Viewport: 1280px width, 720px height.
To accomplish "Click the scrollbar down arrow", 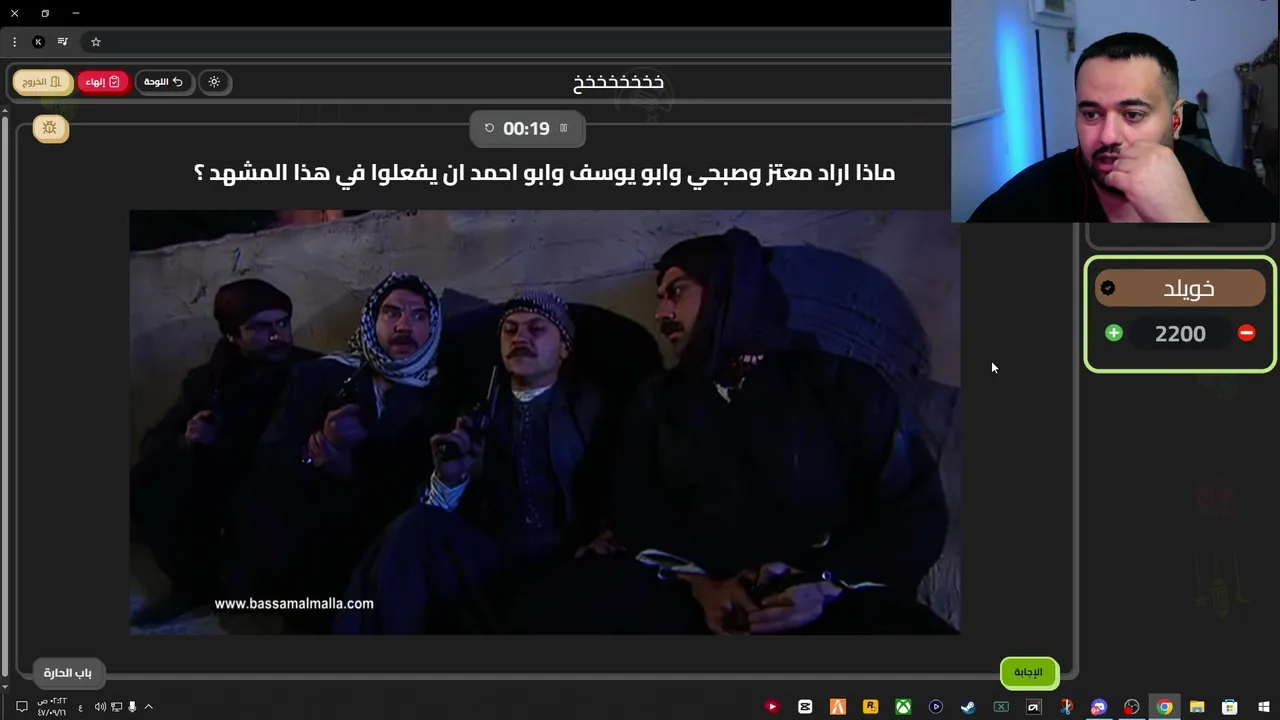I will (x=5, y=687).
